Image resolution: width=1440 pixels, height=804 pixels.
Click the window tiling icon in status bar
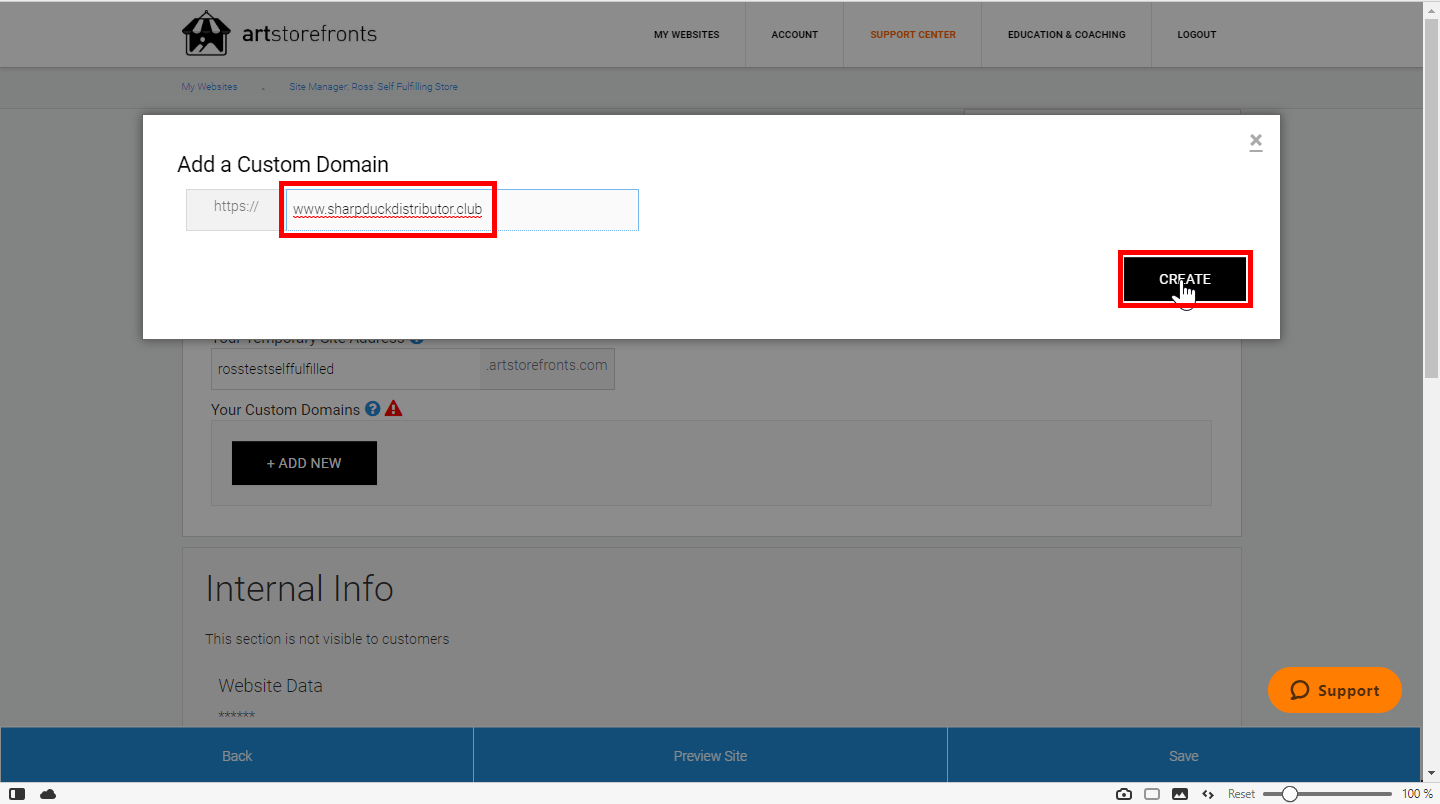click(1152, 794)
